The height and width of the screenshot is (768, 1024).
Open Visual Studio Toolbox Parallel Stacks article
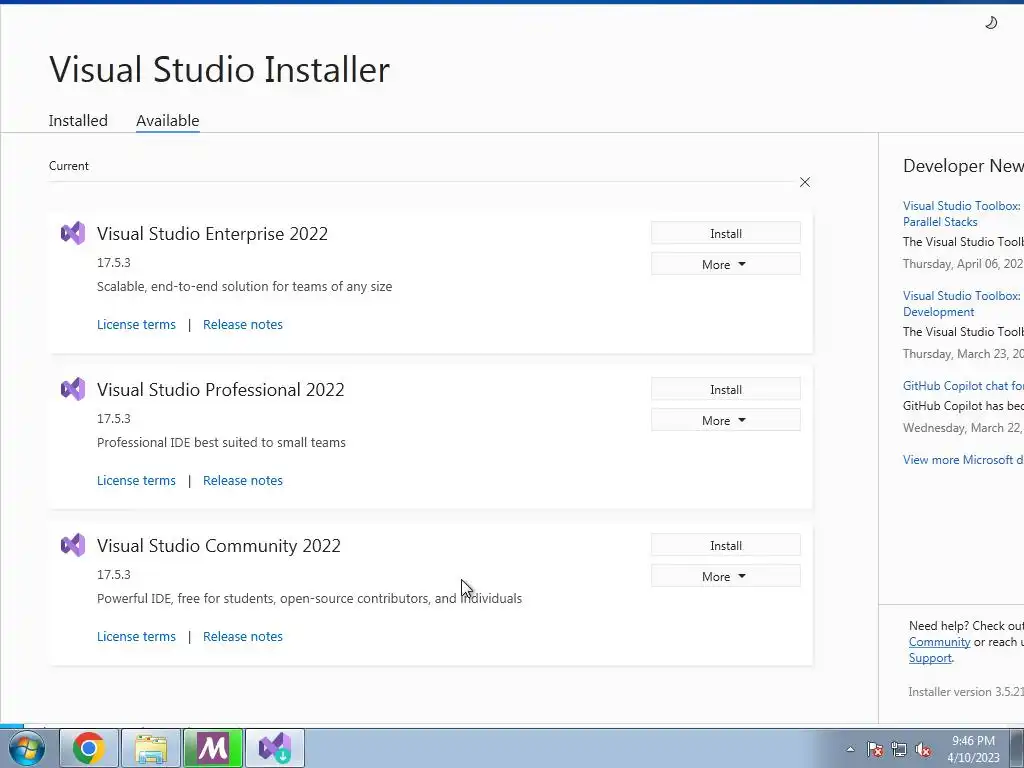[x=963, y=214]
